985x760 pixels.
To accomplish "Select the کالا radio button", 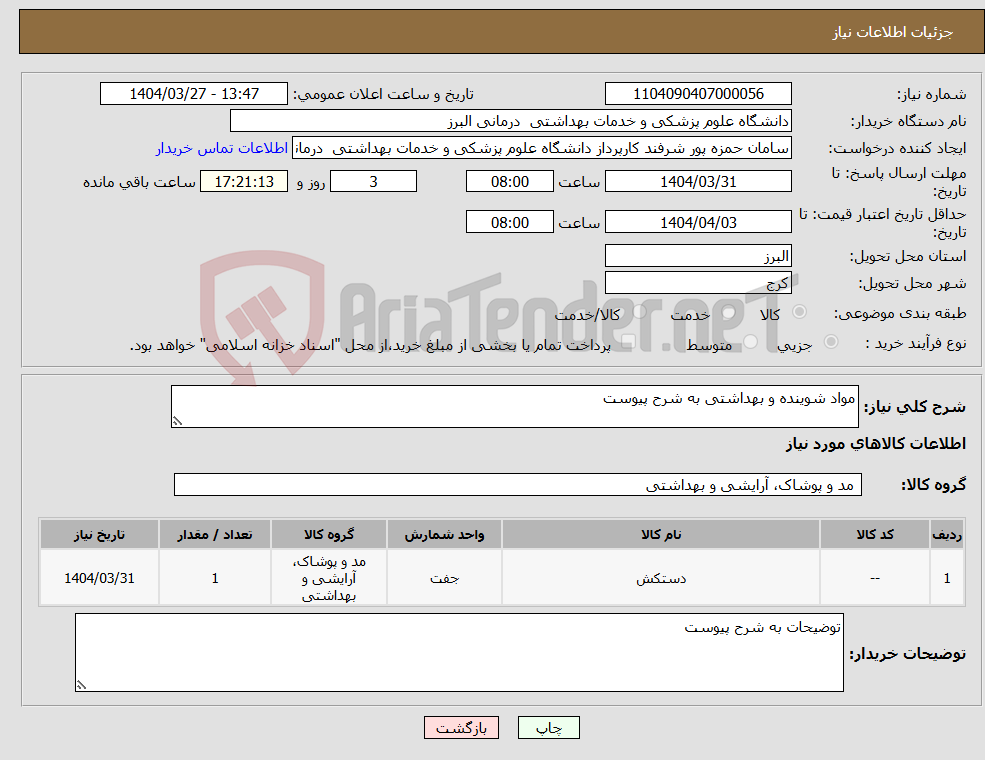I will [799, 312].
